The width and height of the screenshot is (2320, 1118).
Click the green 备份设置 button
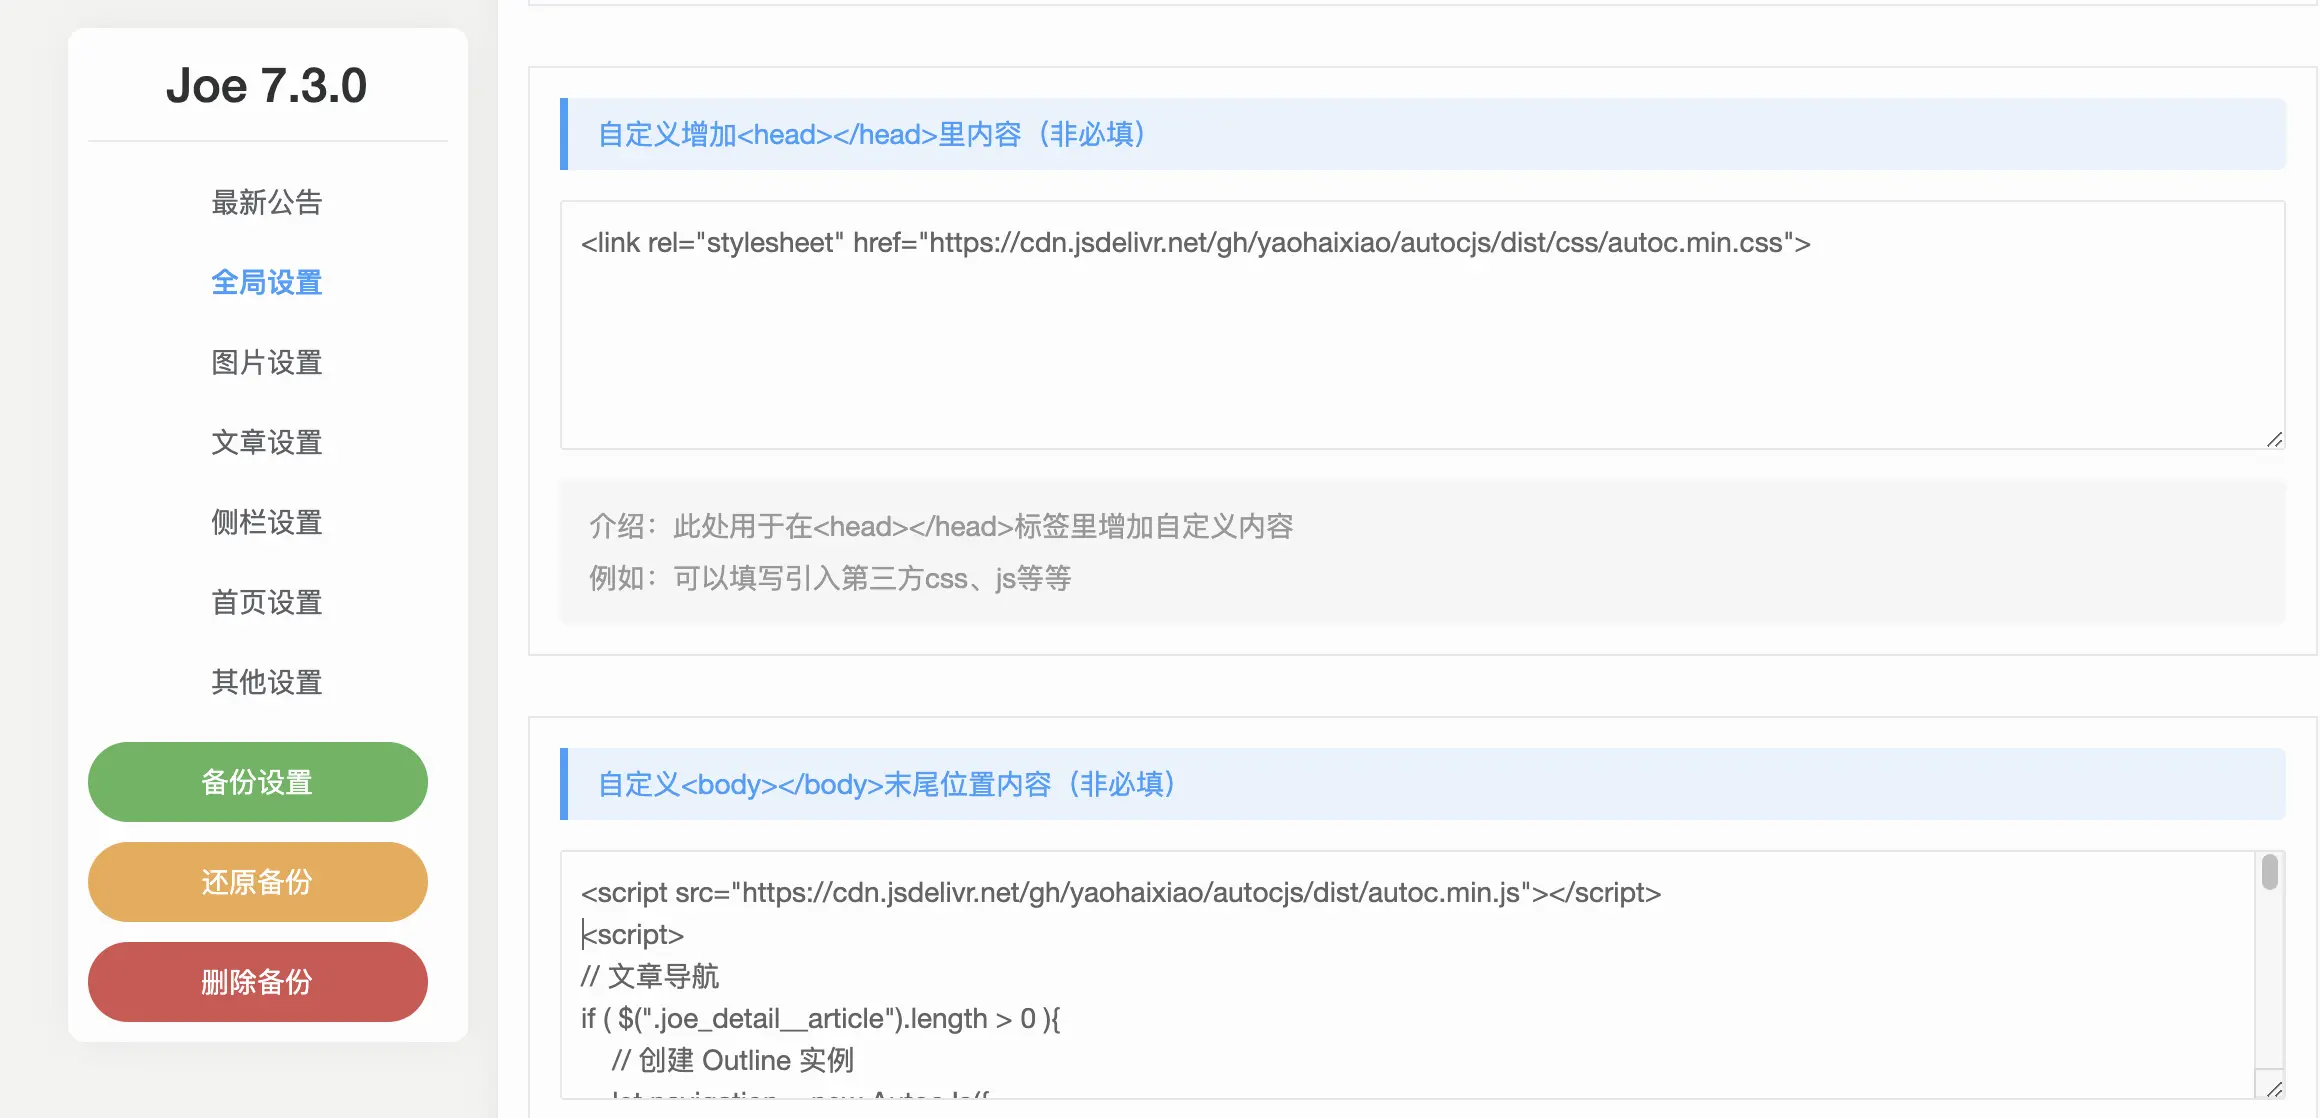point(258,782)
